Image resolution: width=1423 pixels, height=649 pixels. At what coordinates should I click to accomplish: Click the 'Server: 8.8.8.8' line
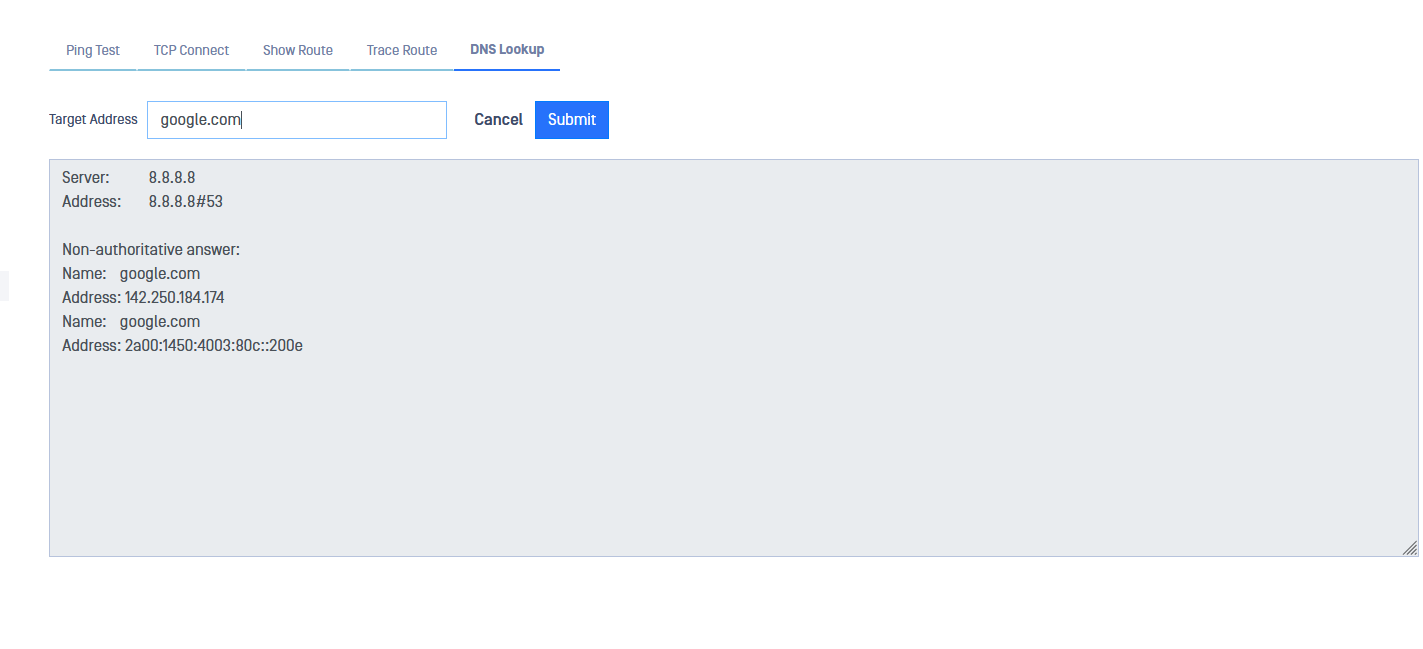(128, 178)
